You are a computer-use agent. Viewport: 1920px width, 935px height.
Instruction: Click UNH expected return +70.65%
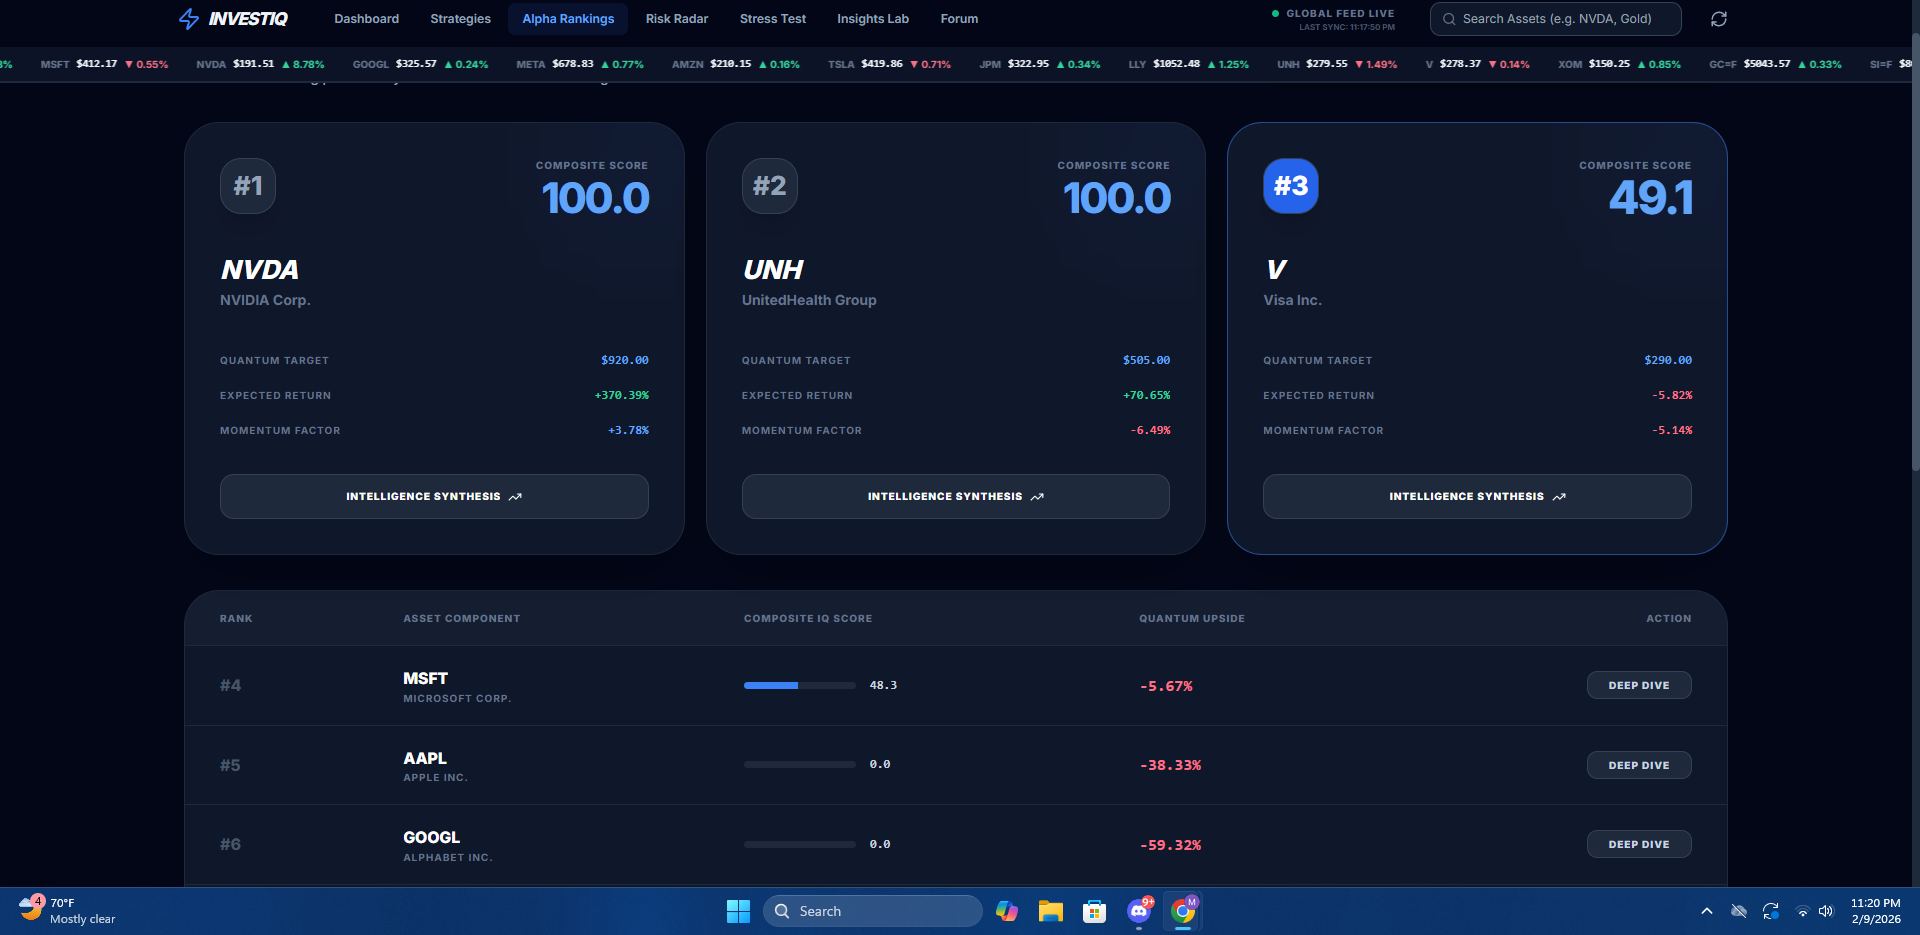pos(1146,396)
